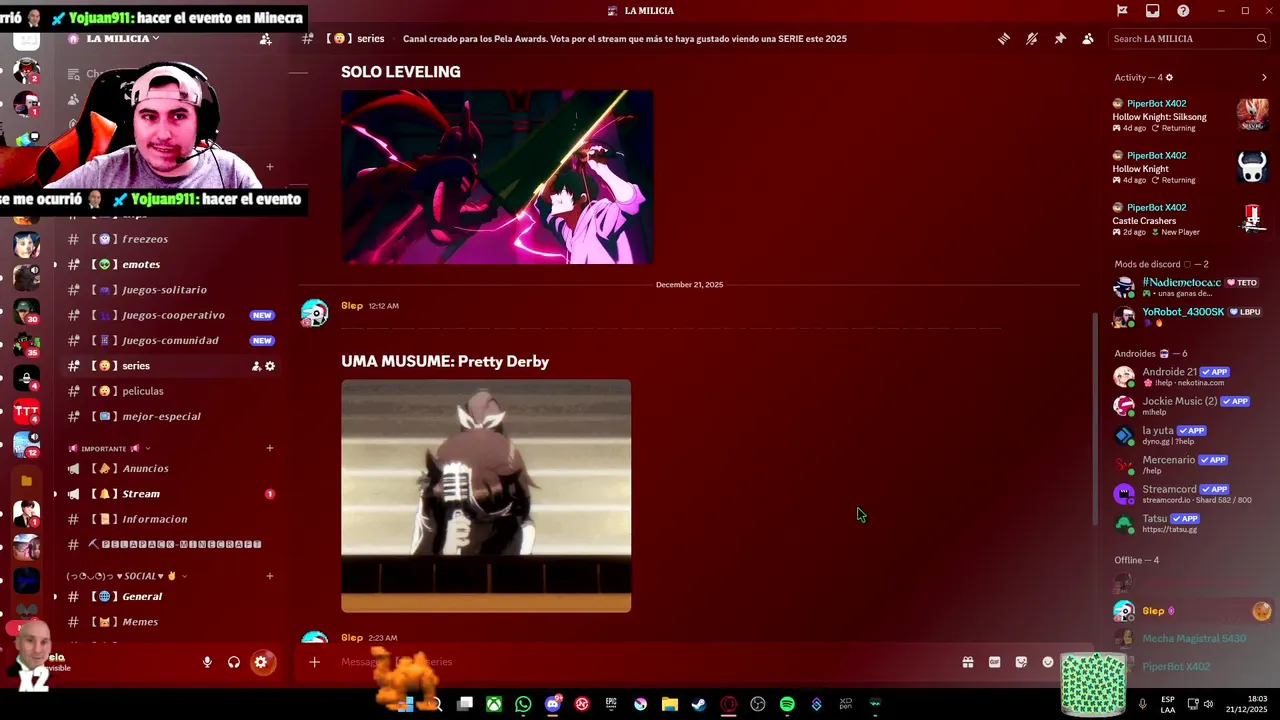The height and width of the screenshot is (720, 1280).
Task: Open the Stream channel
Action: click(x=170, y=494)
